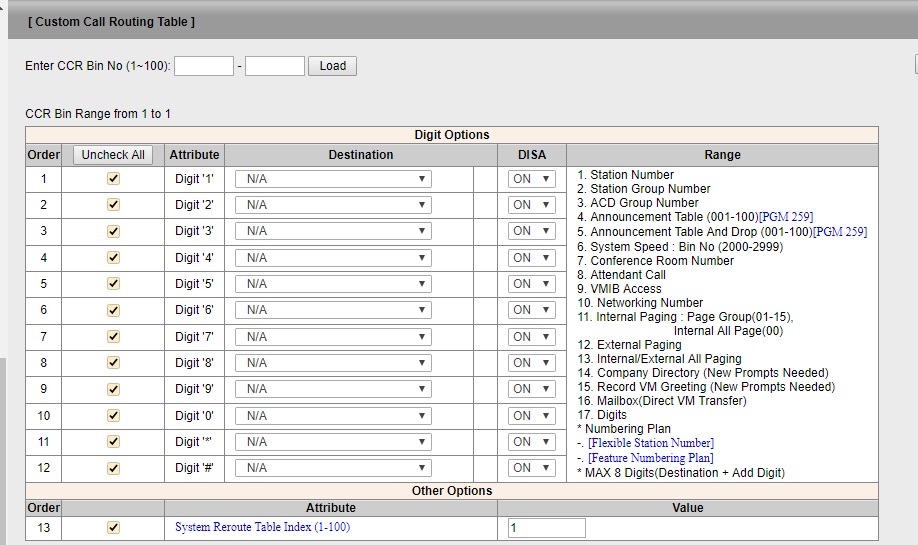Open the Feature Numbering Plan link

tap(650, 458)
